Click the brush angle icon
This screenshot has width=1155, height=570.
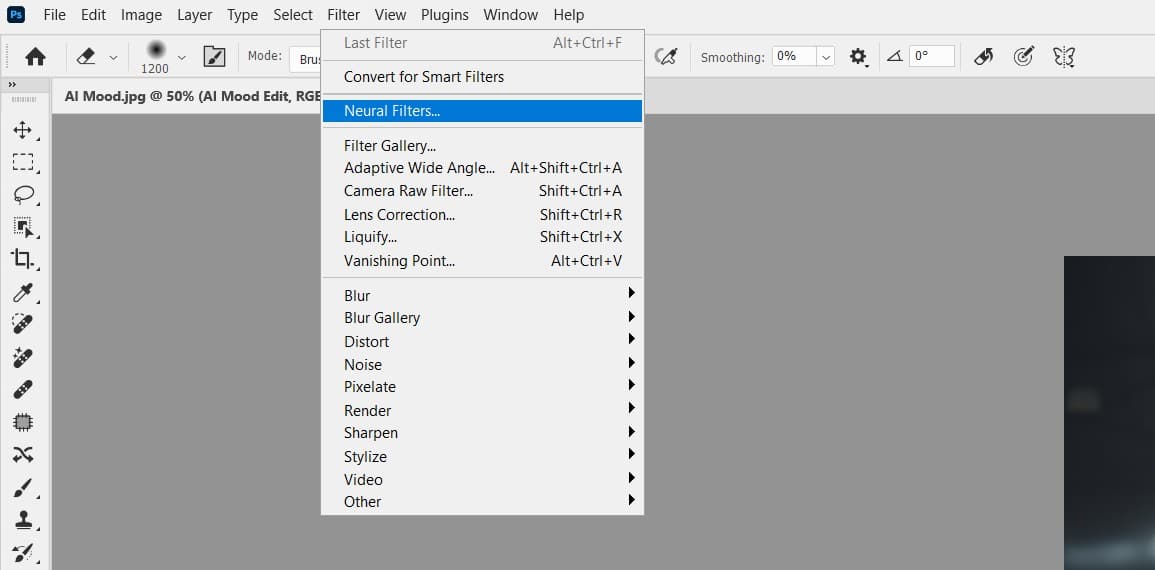click(894, 56)
